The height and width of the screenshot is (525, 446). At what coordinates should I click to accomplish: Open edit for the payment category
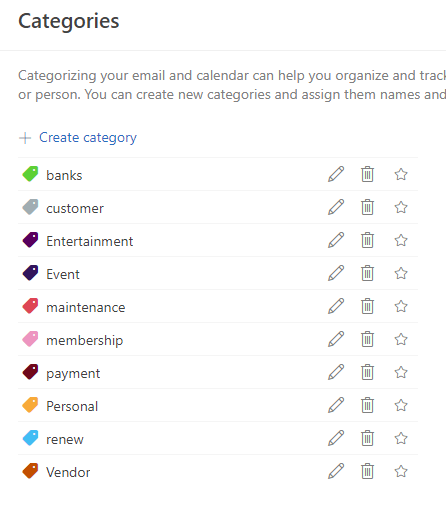[x=336, y=372]
